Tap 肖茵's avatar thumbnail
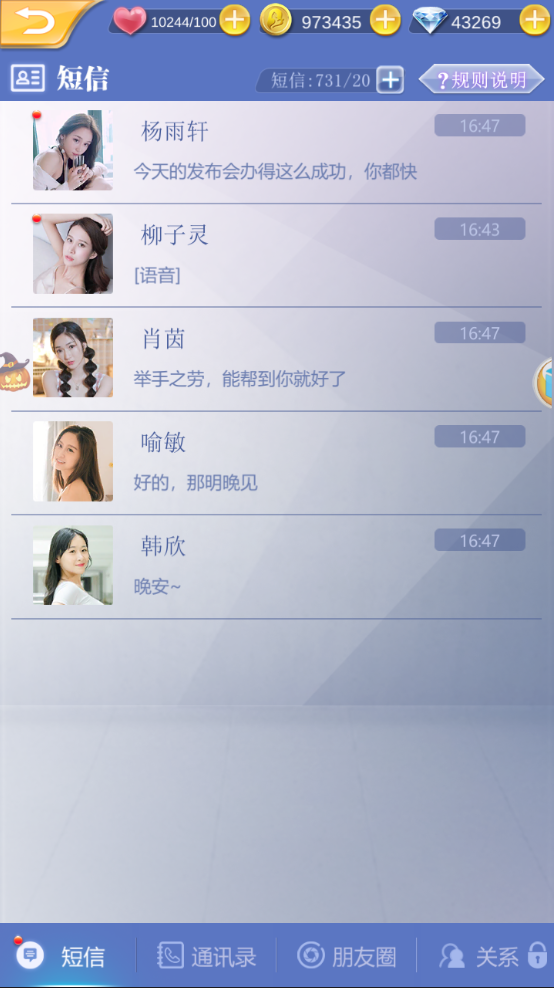The image size is (554, 988). [73, 357]
